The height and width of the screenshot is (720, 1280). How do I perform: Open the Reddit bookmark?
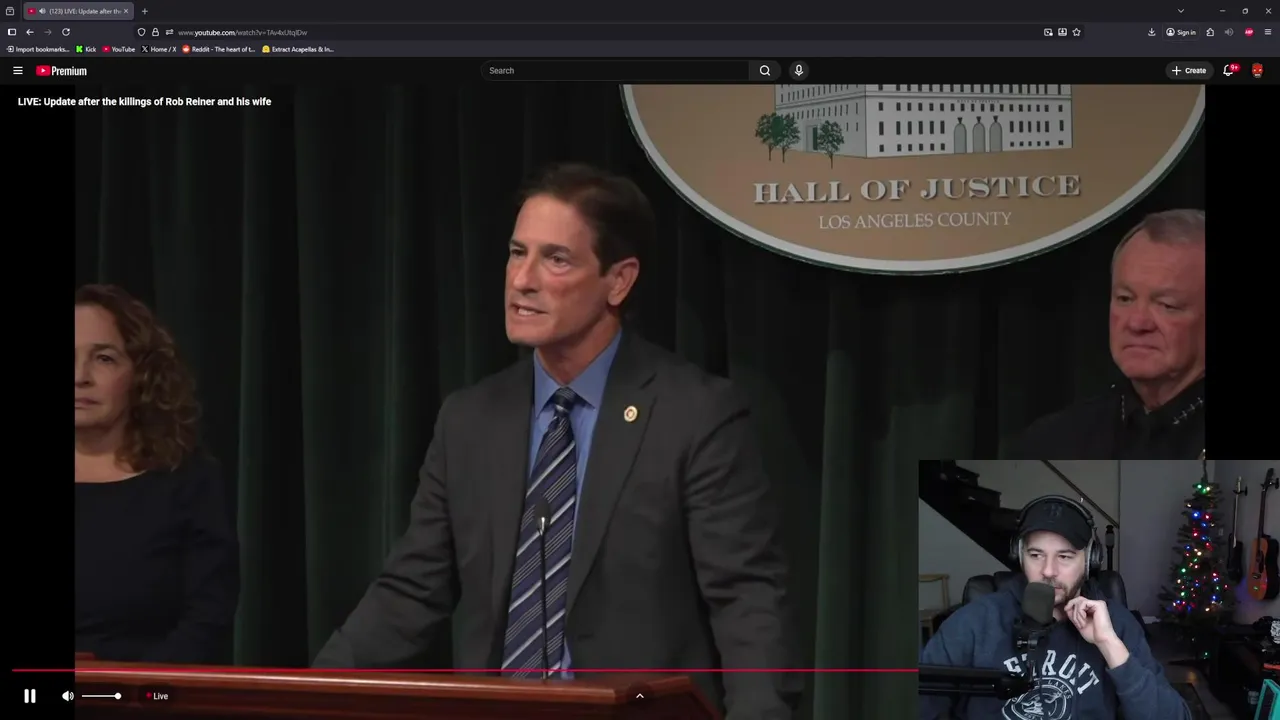pyautogui.click(x=219, y=49)
